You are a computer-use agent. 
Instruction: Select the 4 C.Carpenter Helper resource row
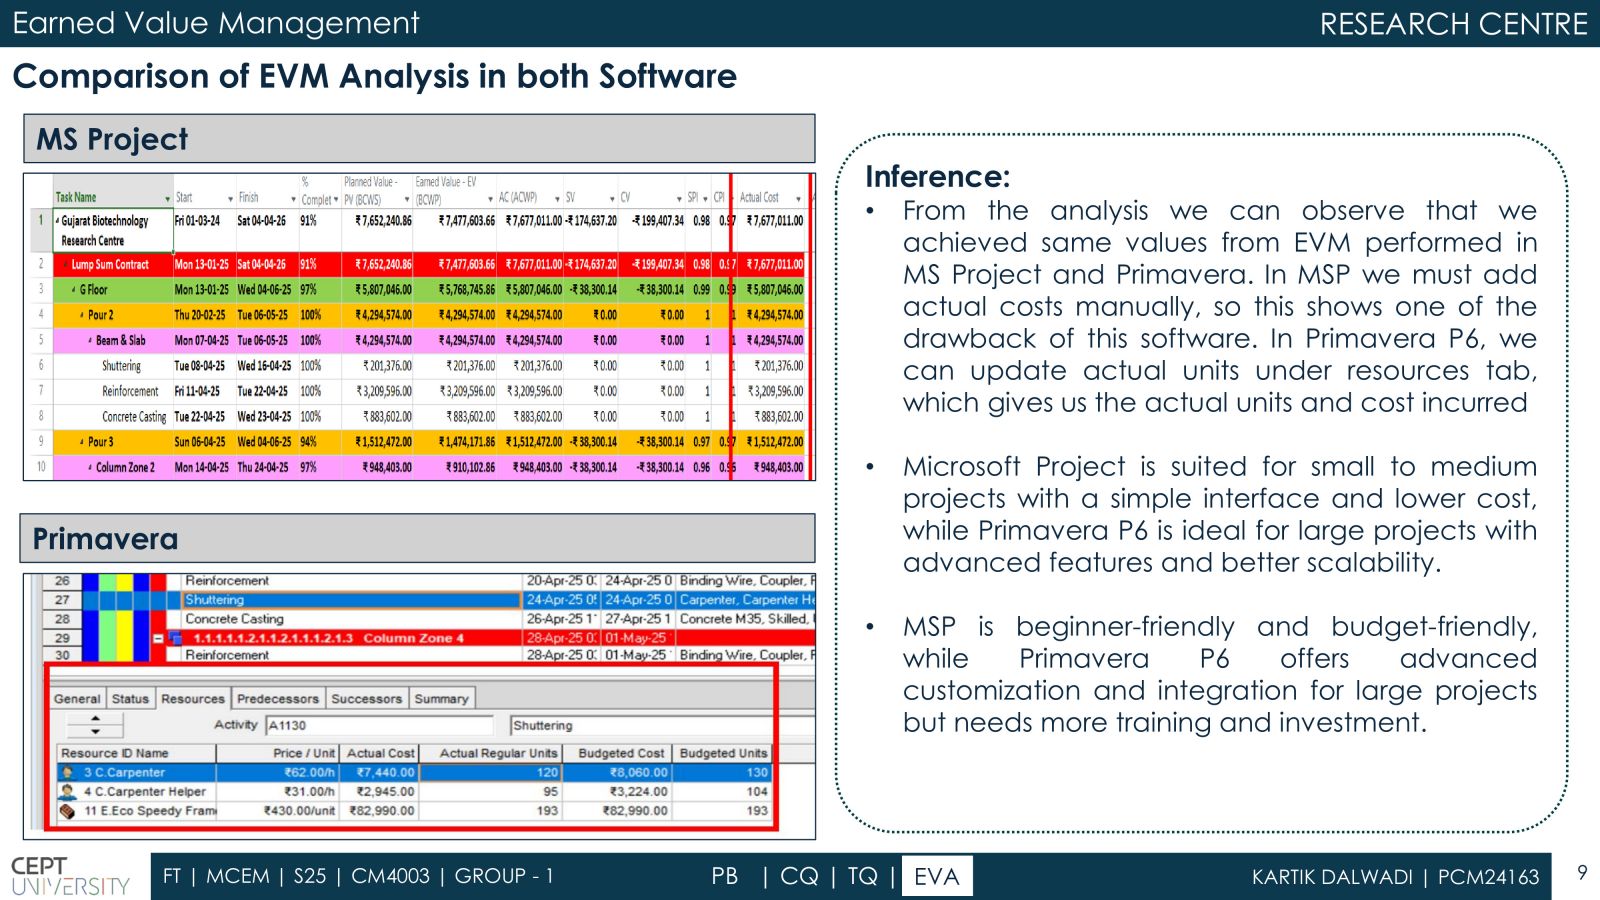414,791
